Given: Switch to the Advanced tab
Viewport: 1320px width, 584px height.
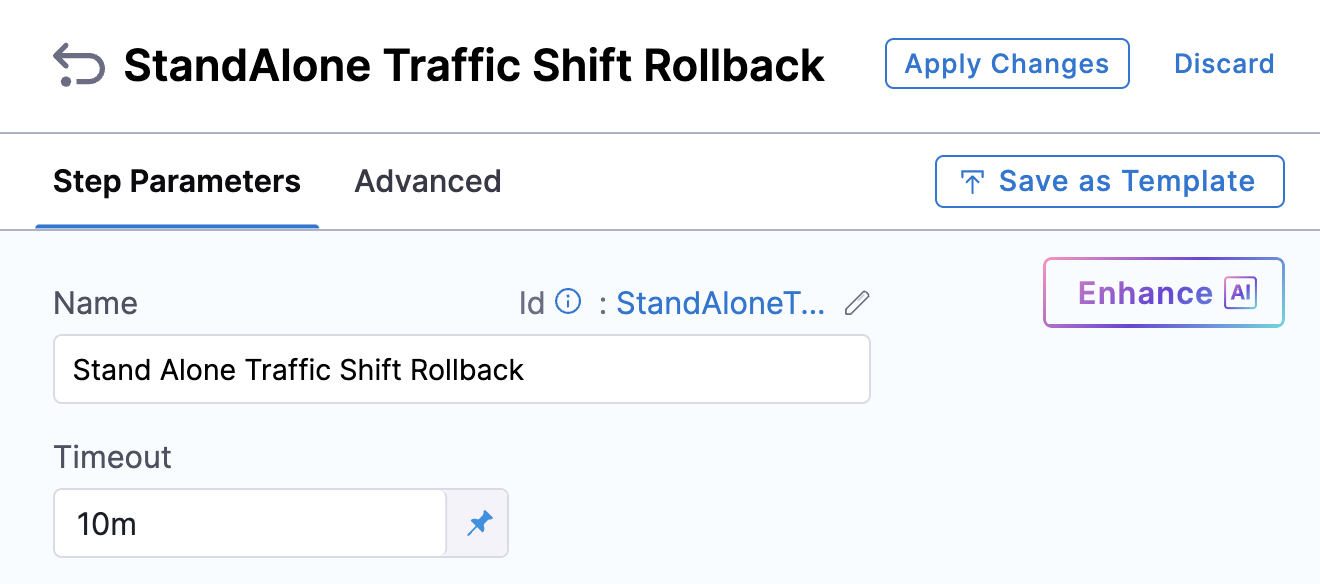Looking at the screenshot, I should pyautogui.click(x=428, y=182).
